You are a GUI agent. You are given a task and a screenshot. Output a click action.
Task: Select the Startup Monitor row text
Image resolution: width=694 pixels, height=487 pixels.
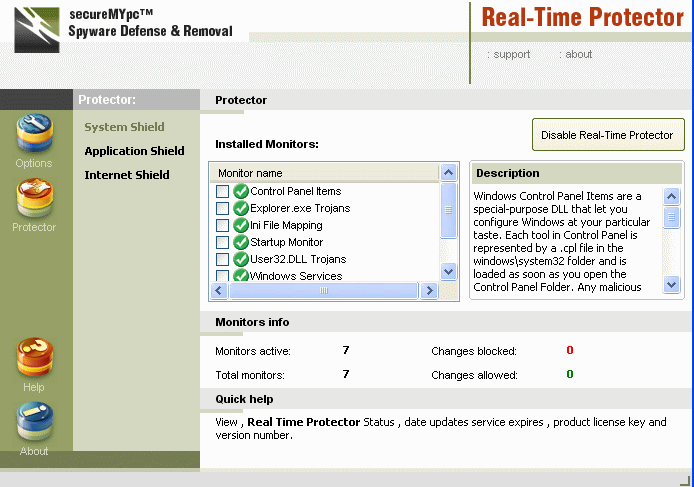[x=287, y=242]
